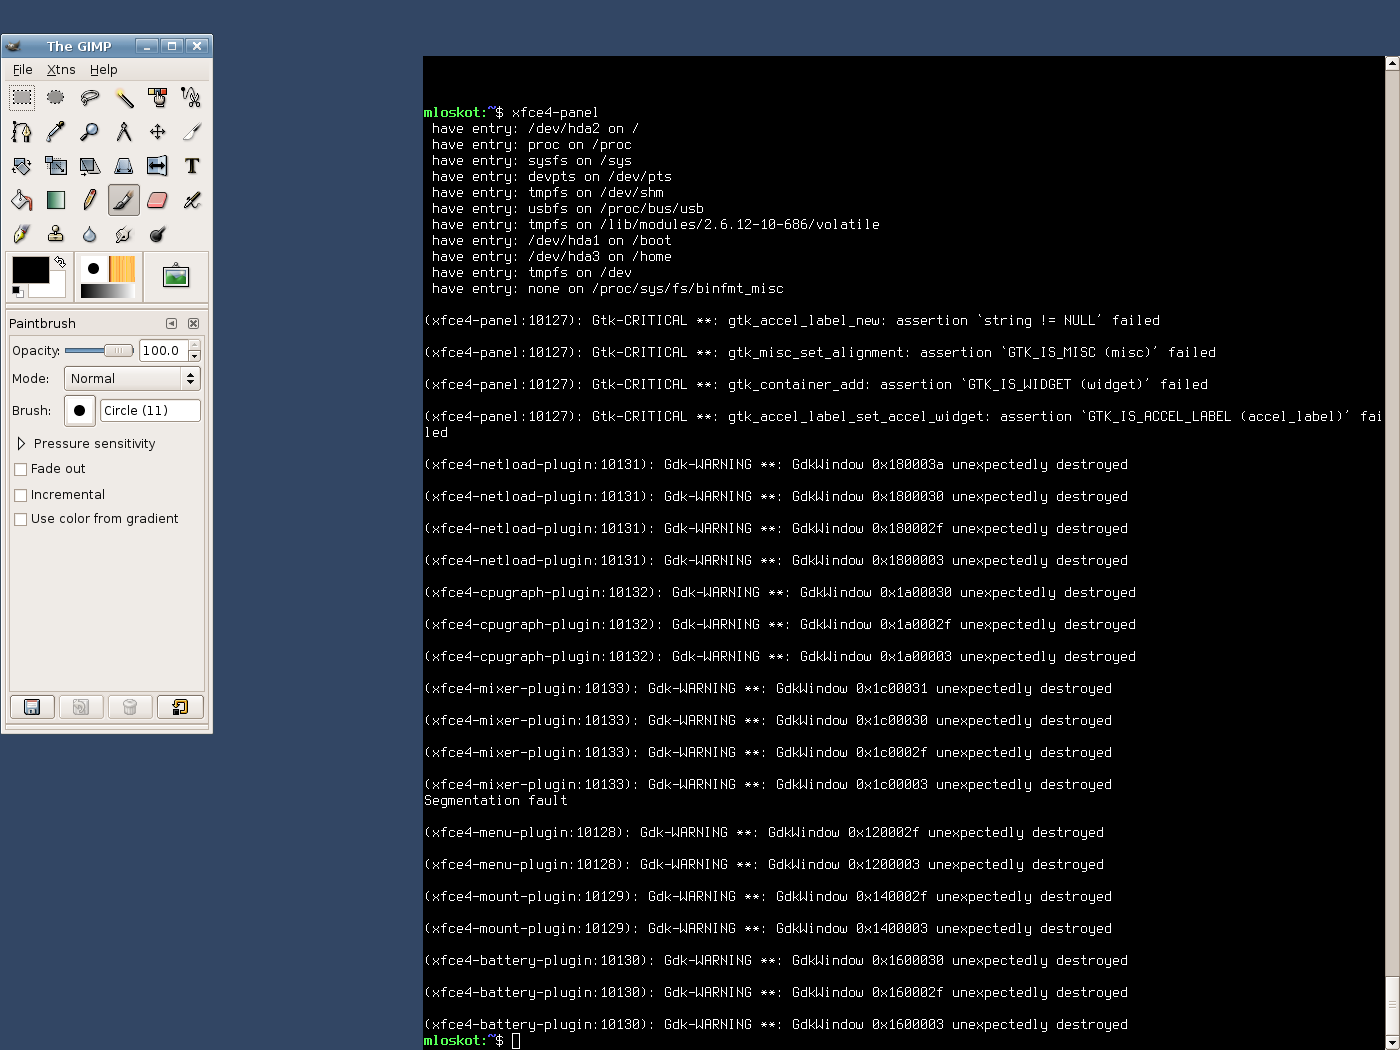Select the Pencil tool
This screenshot has width=1400, height=1050.
tap(89, 200)
